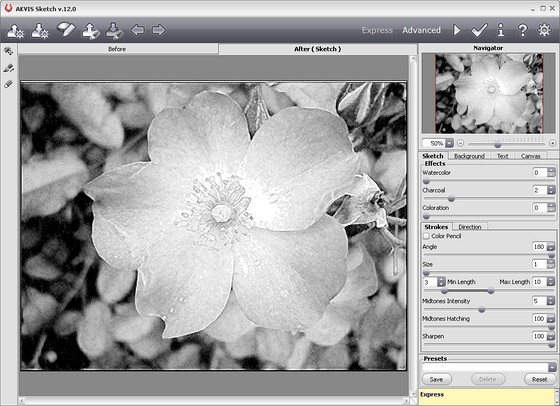Click the Watercolor slider handle
Screen dimensions: 560x406
(x=426, y=181)
